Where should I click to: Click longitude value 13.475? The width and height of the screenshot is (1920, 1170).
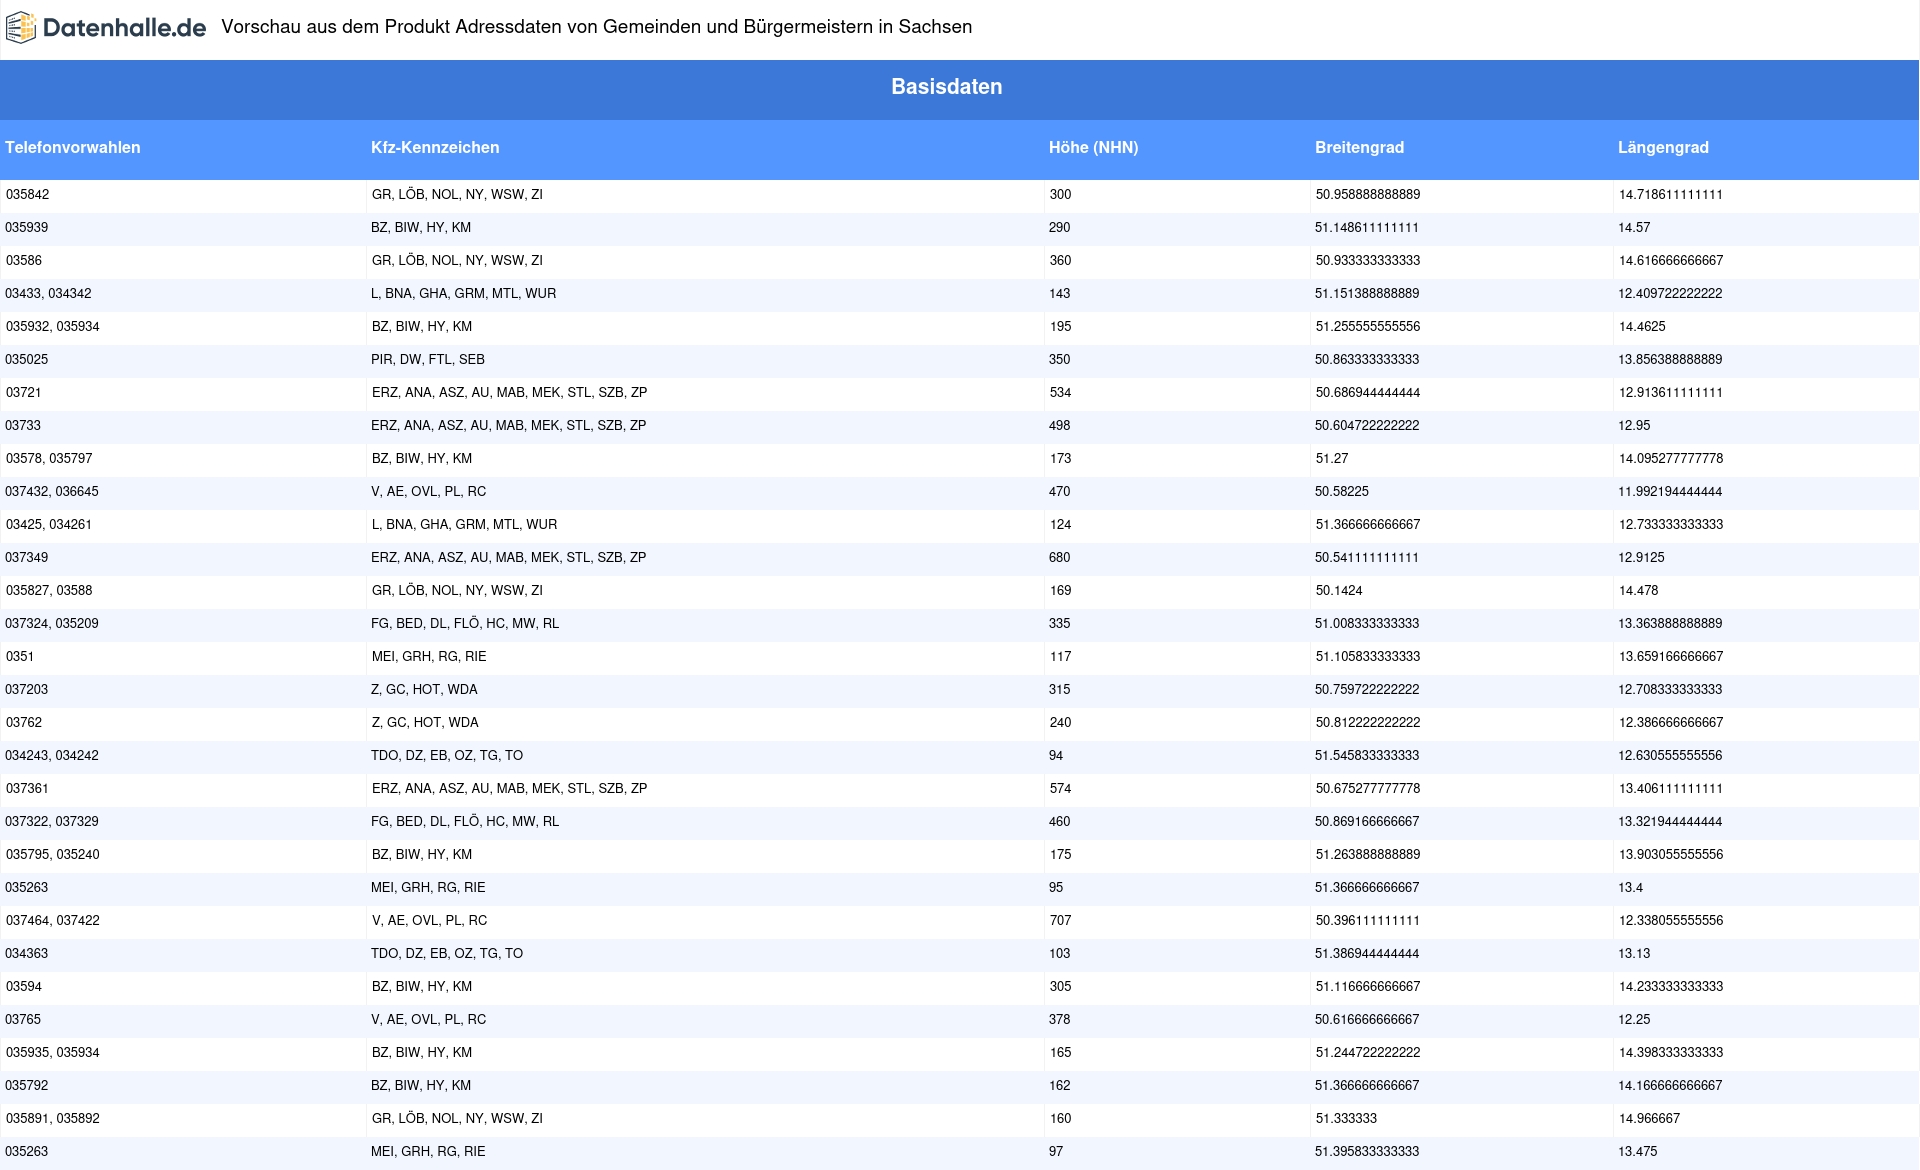click(1637, 1152)
